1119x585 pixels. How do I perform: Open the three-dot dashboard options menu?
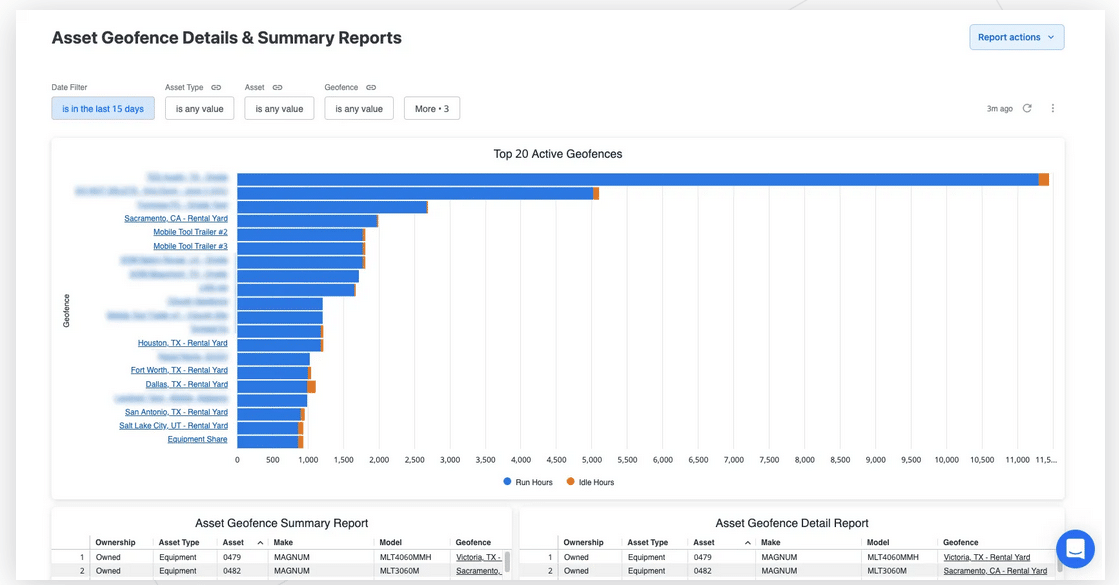point(1053,108)
